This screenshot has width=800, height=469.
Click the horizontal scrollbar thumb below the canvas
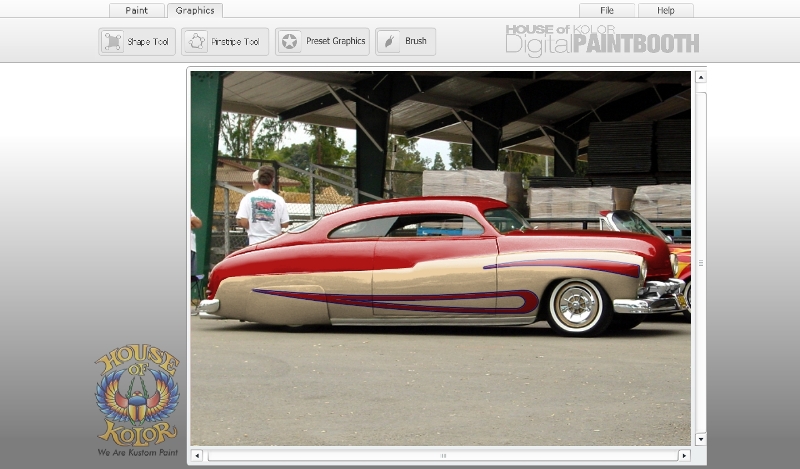click(x=442, y=455)
